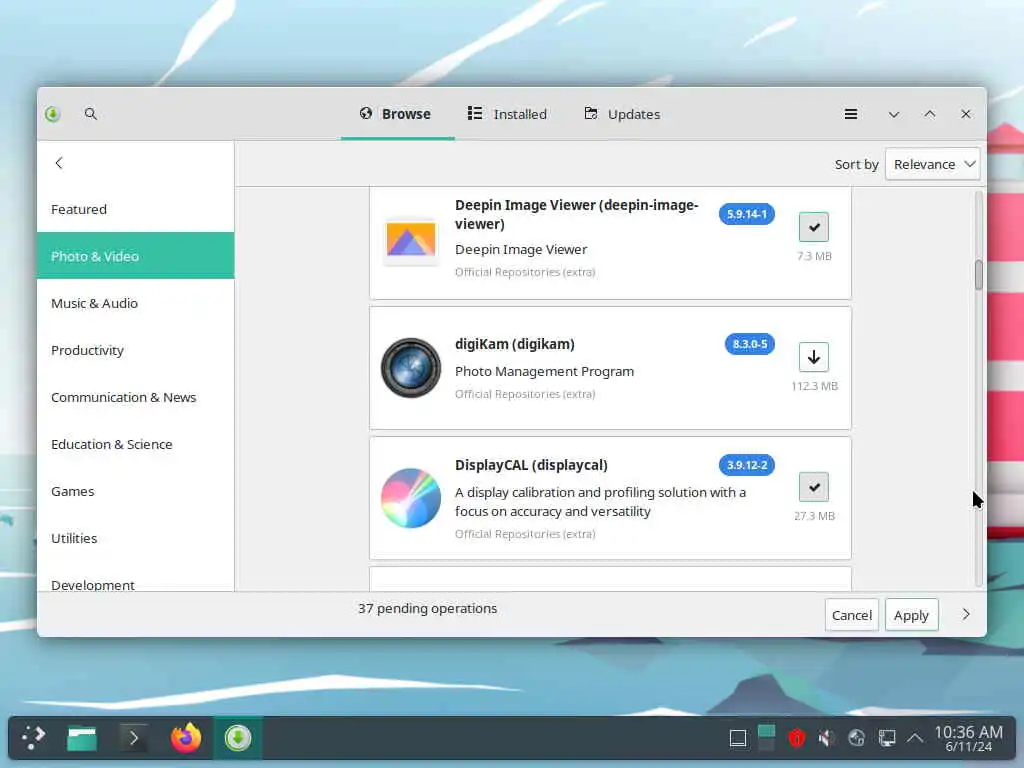Select the Games category
The image size is (1024, 768).
(135, 491)
